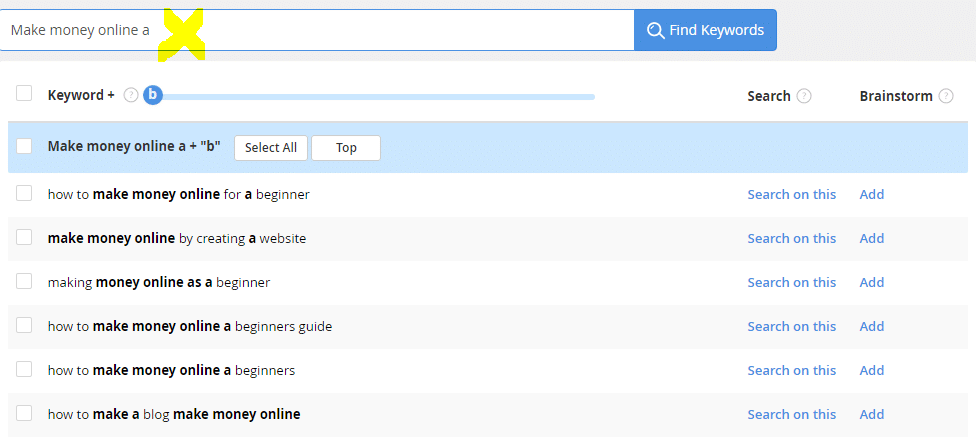Viewport: 976px width, 440px height.
Task: Search on this for 'a beginners guide' row
Action: tap(792, 326)
